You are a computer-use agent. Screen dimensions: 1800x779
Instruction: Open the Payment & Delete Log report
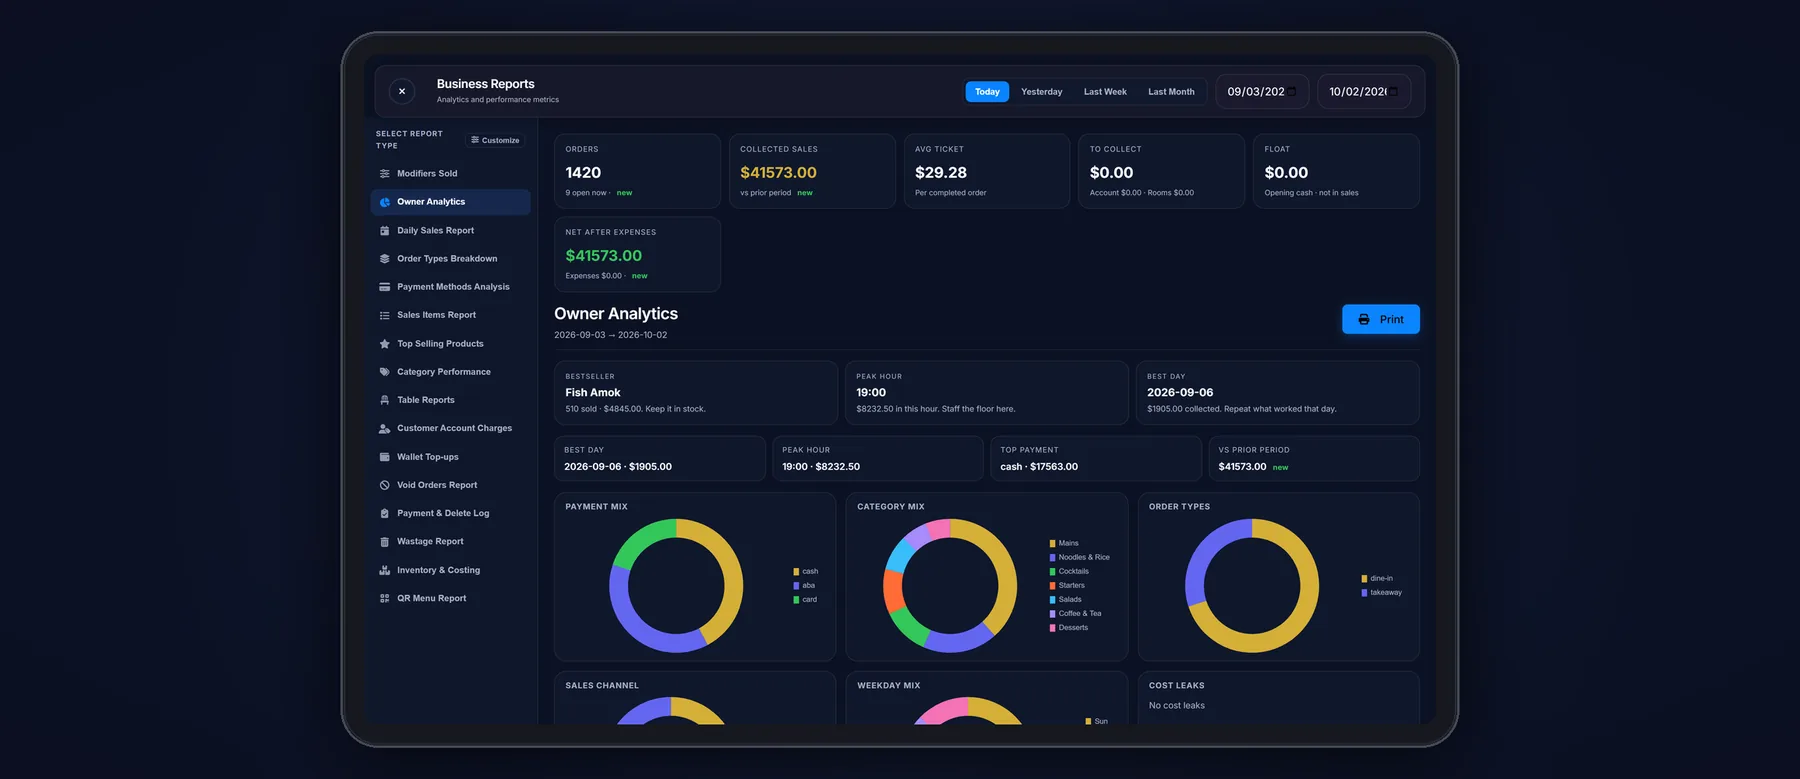(450, 513)
